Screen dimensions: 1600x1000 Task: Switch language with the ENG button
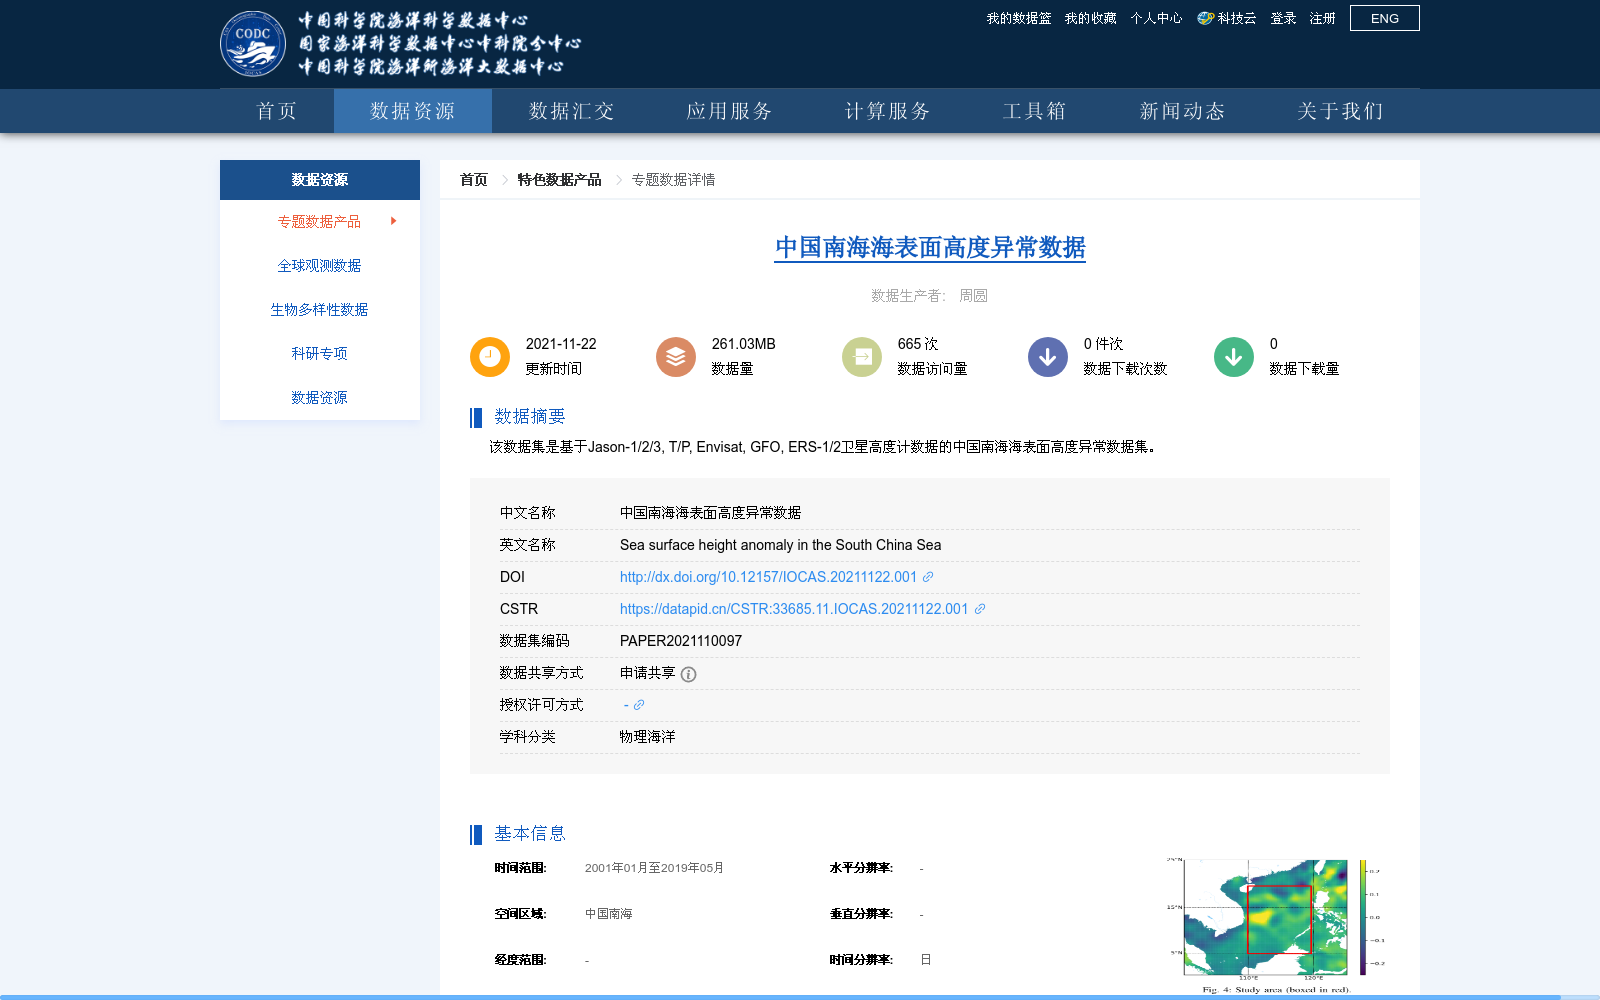point(1385,18)
